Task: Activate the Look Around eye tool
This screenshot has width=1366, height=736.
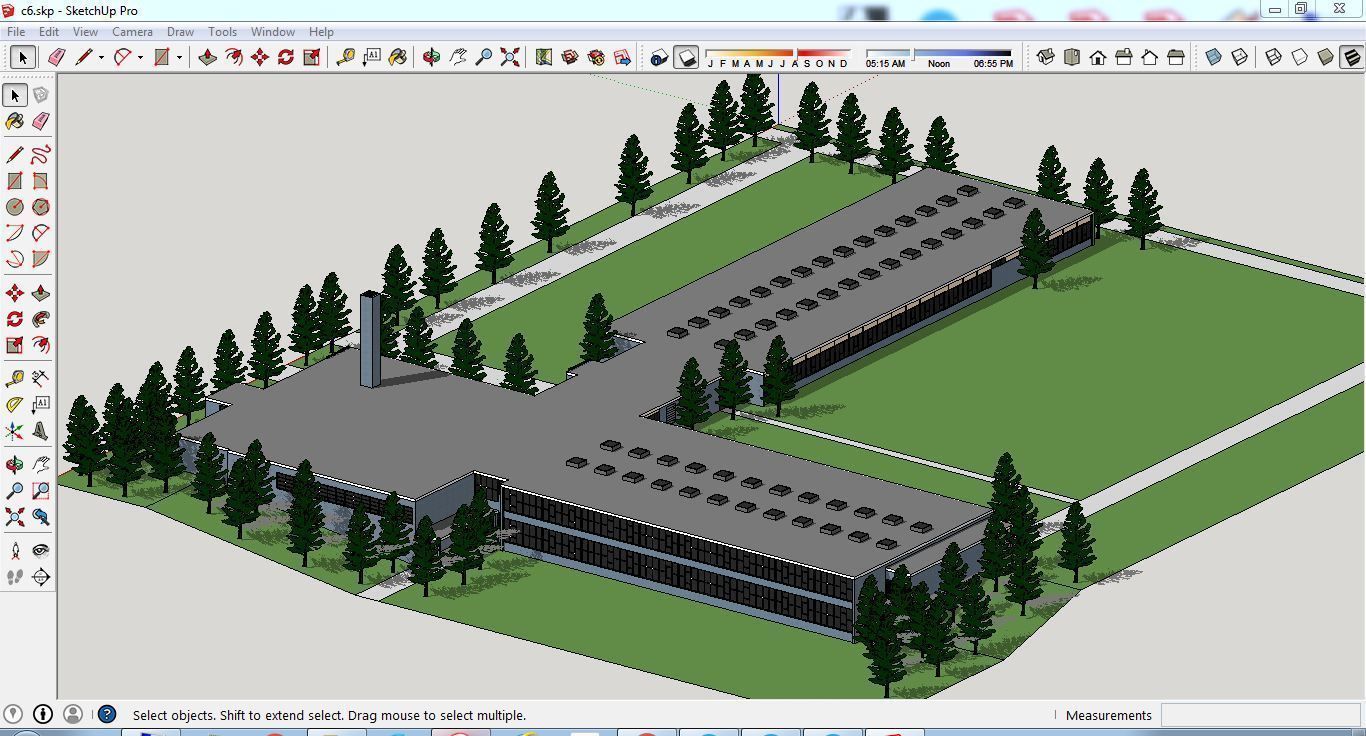Action: (x=41, y=551)
